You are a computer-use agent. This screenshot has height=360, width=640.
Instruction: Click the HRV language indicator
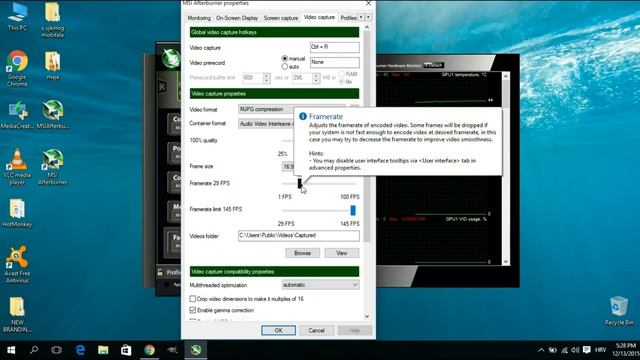coord(600,350)
